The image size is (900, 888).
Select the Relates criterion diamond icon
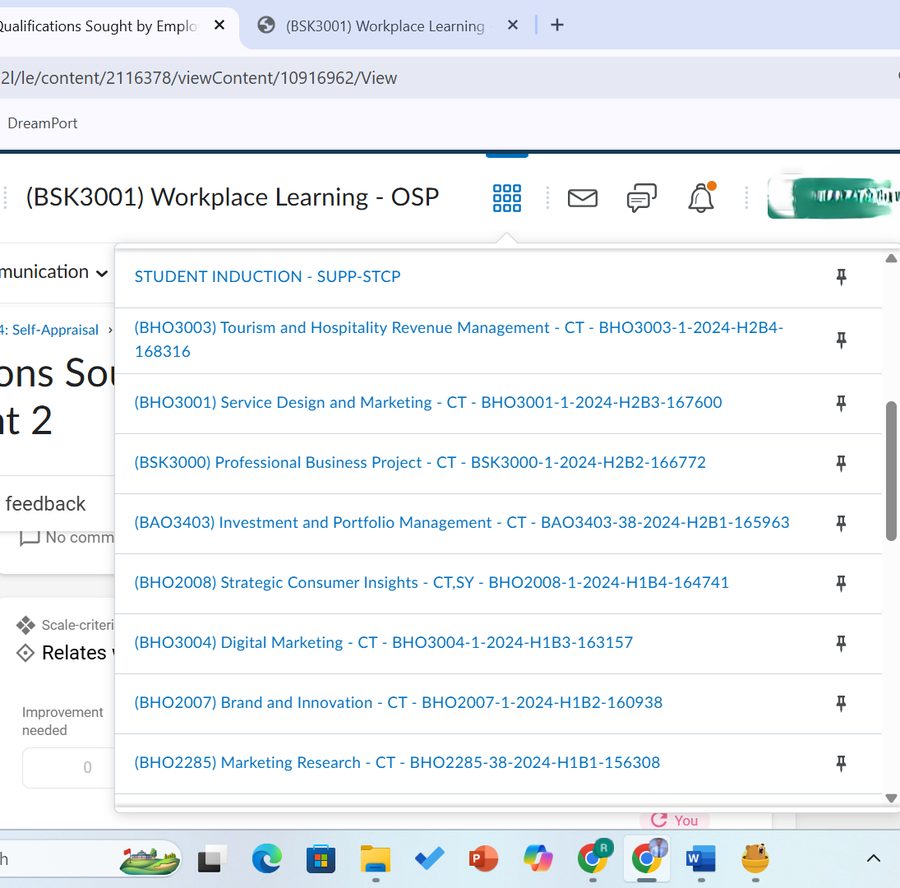(25, 653)
